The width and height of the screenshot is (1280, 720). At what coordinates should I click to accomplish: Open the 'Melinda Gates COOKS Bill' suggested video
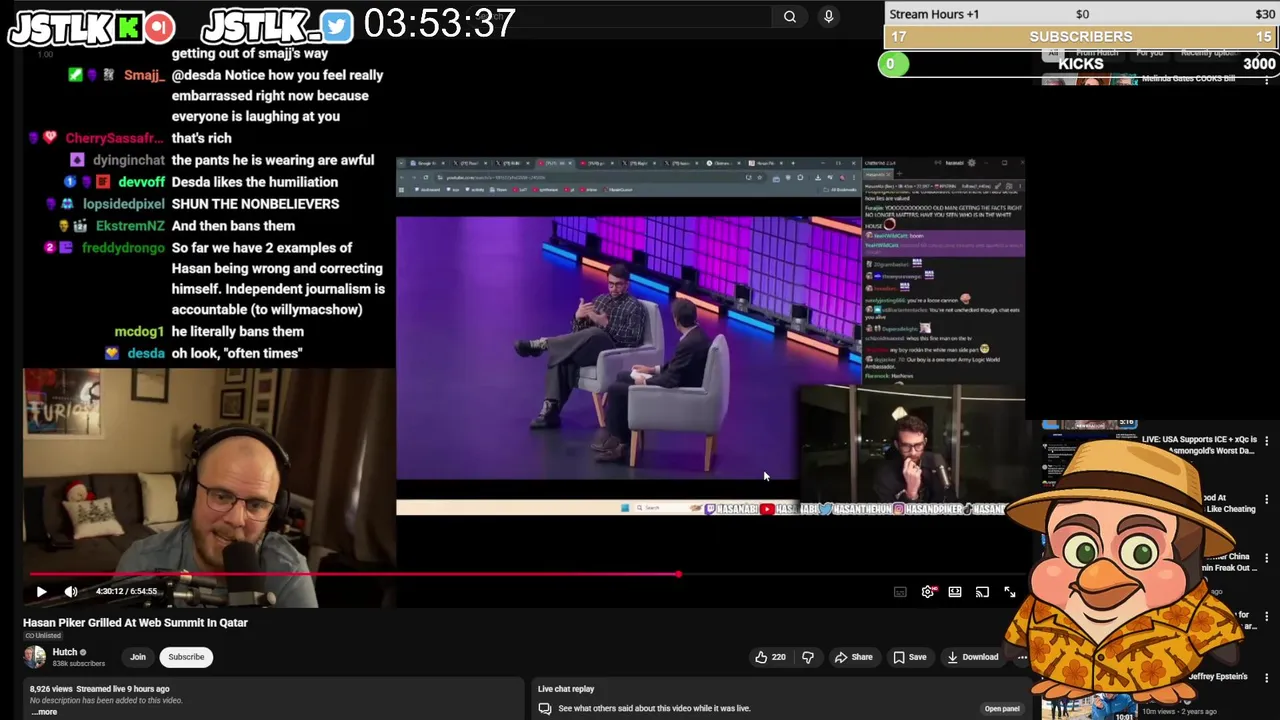pos(1188,78)
